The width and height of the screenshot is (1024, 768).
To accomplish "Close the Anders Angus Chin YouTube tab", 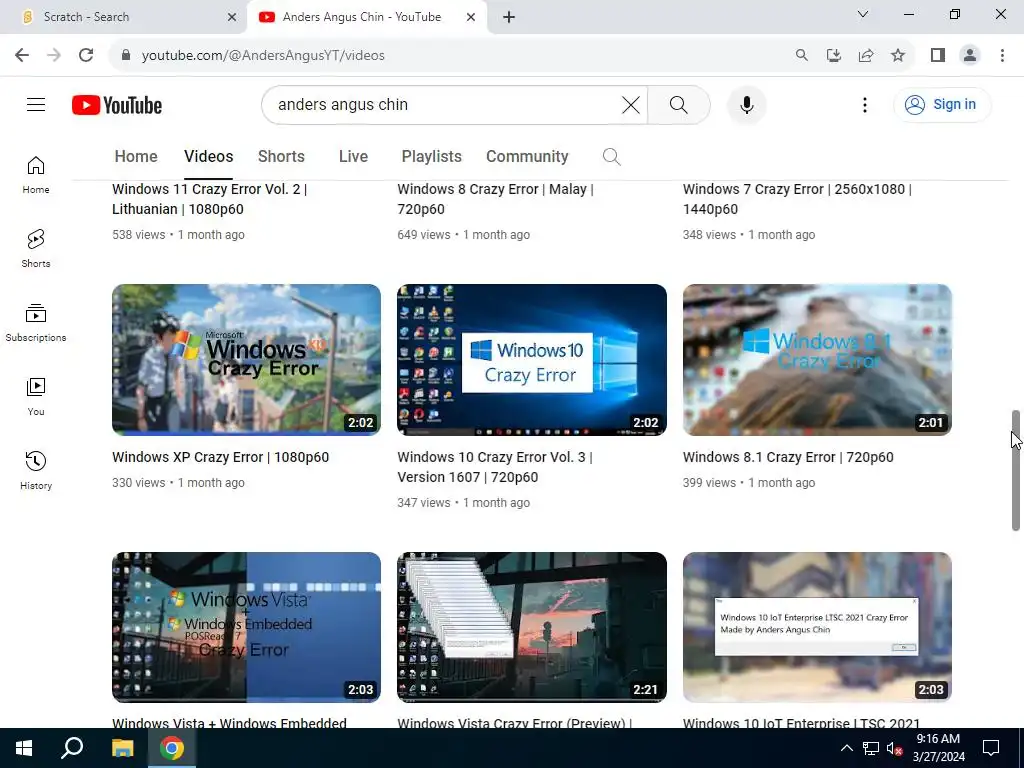I will (x=471, y=17).
